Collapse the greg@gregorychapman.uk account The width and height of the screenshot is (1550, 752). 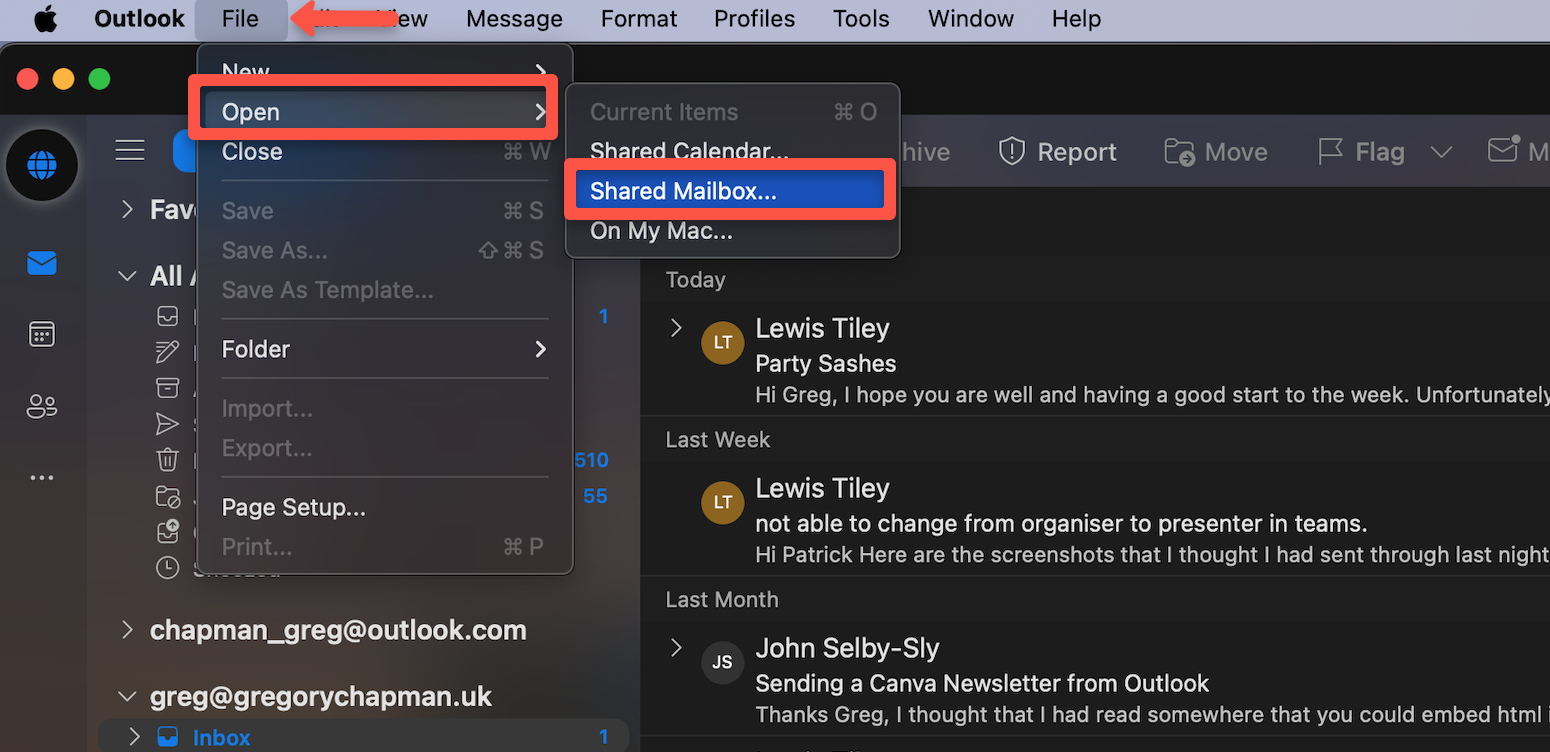coord(127,697)
